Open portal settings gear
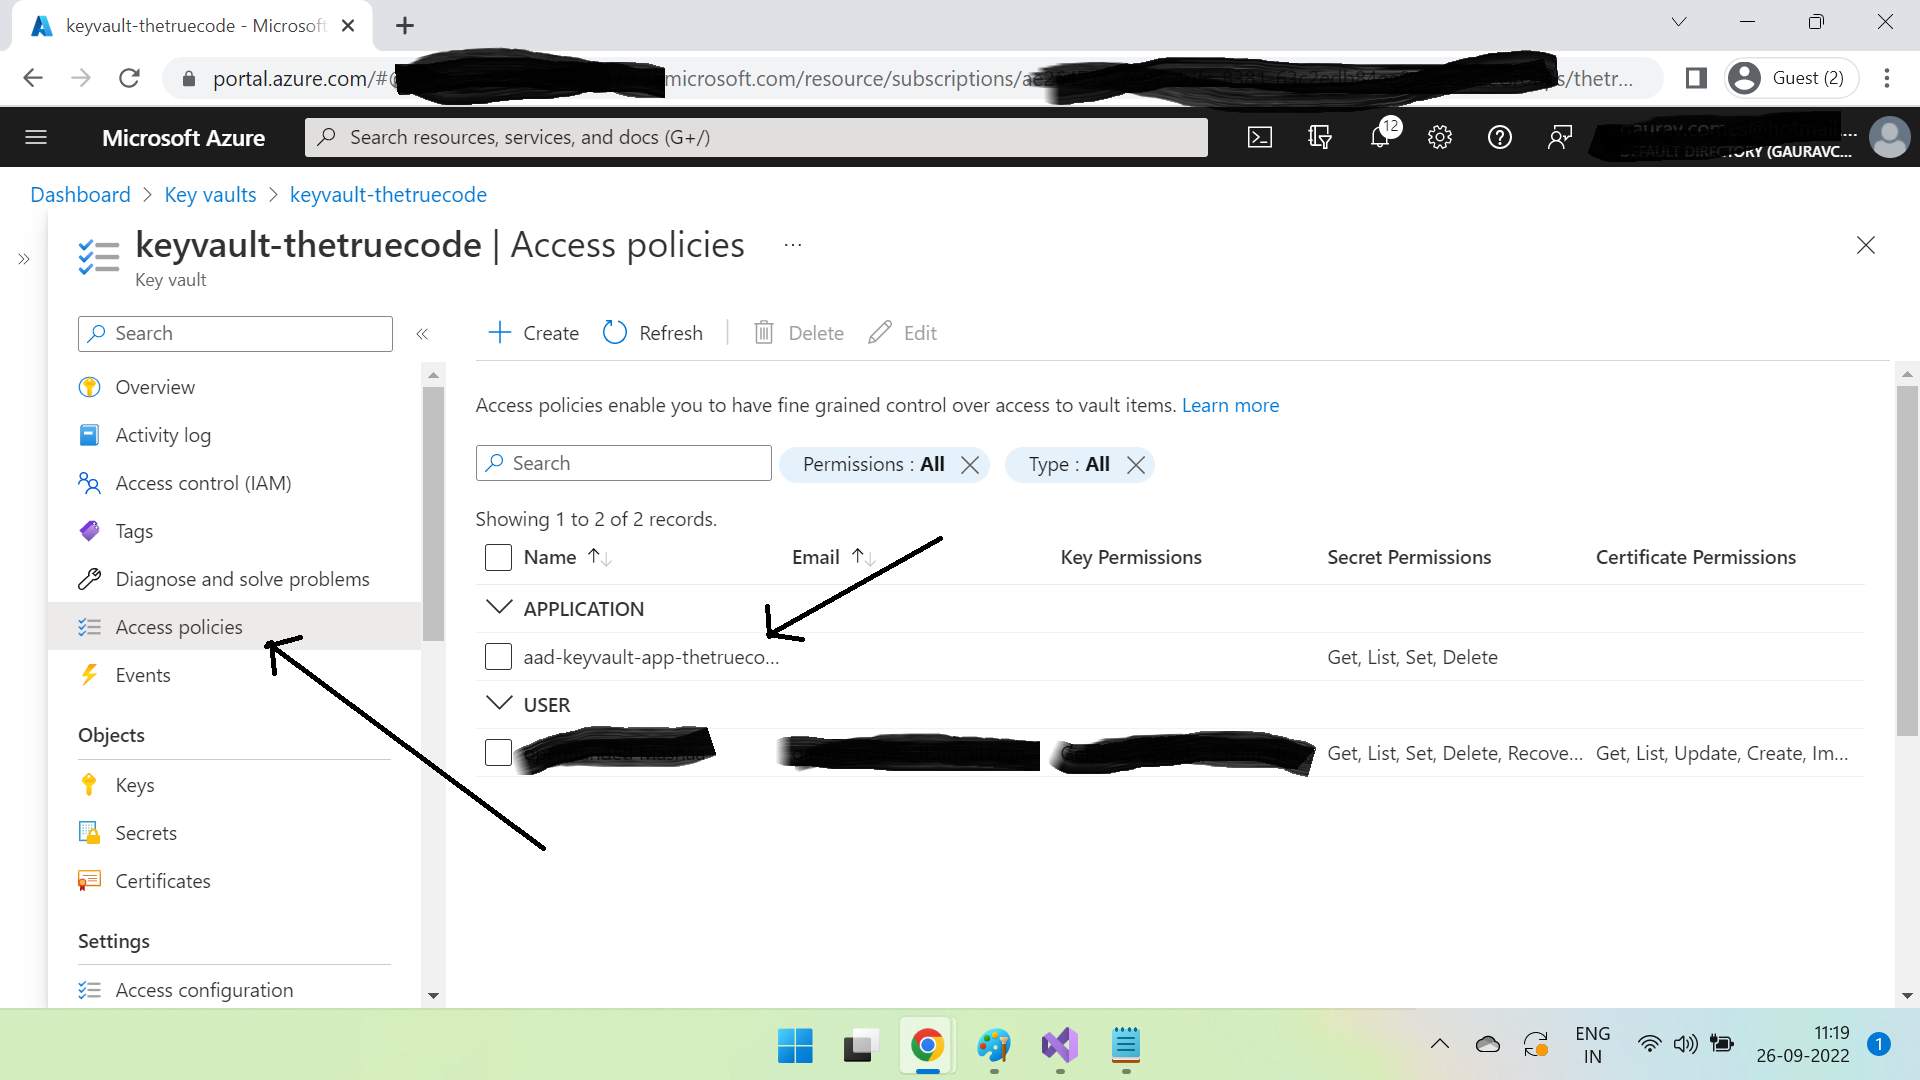This screenshot has height=1080, width=1920. pyautogui.click(x=1440, y=138)
